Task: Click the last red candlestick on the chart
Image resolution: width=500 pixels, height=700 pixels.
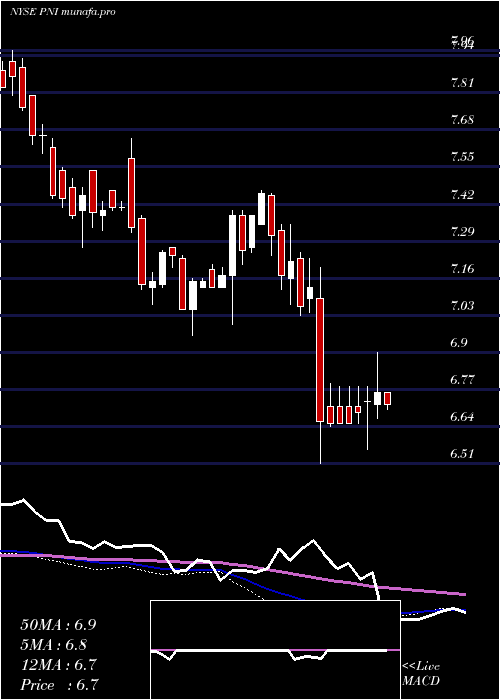Action: click(388, 398)
